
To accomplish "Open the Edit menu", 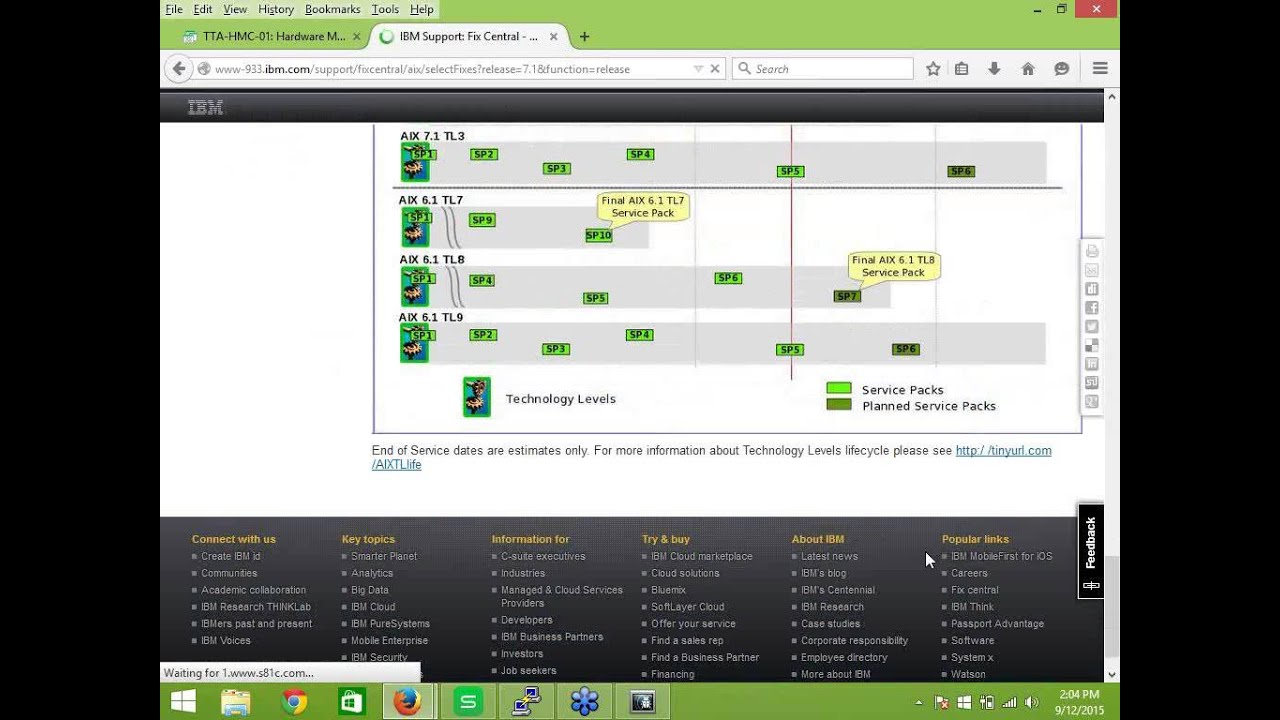I will pos(203,9).
